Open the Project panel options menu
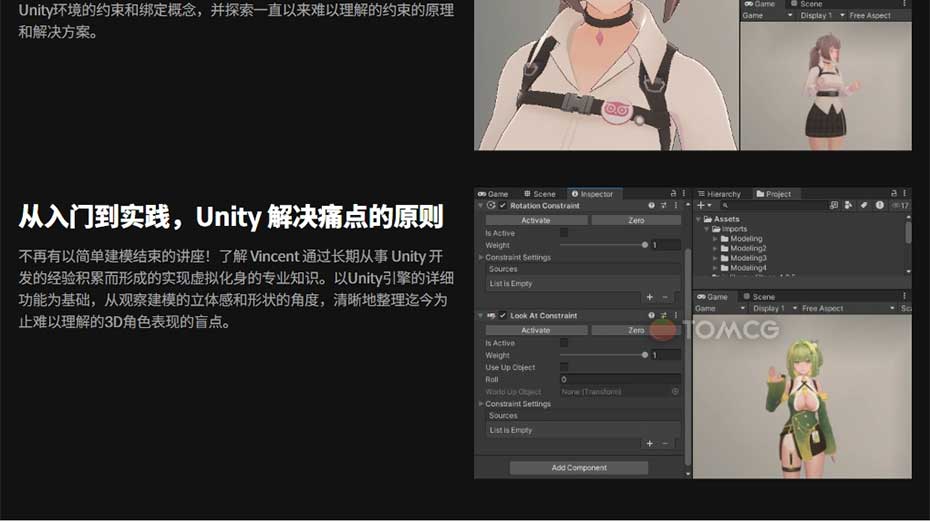930x524 pixels. click(x=904, y=193)
